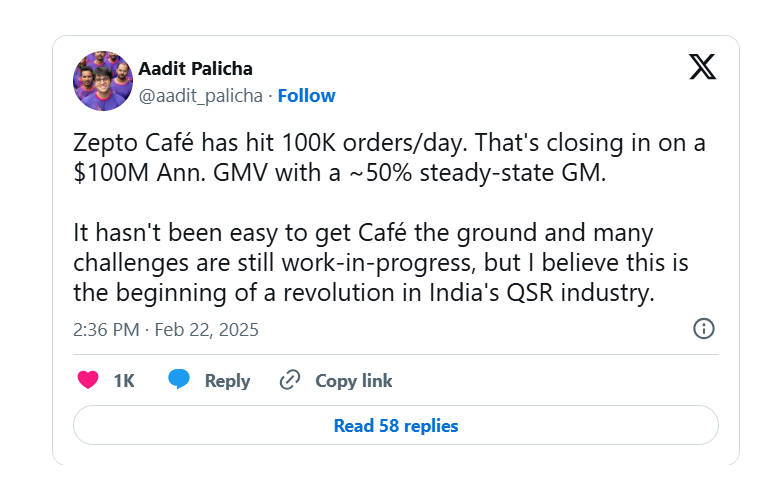The width and height of the screenshot is (771, 477).
Task: Click the India's QSR industry text line
Action: (364, 293)
